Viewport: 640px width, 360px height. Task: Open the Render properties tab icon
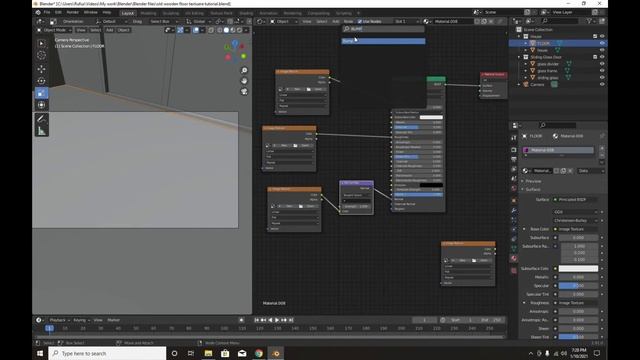514,150
